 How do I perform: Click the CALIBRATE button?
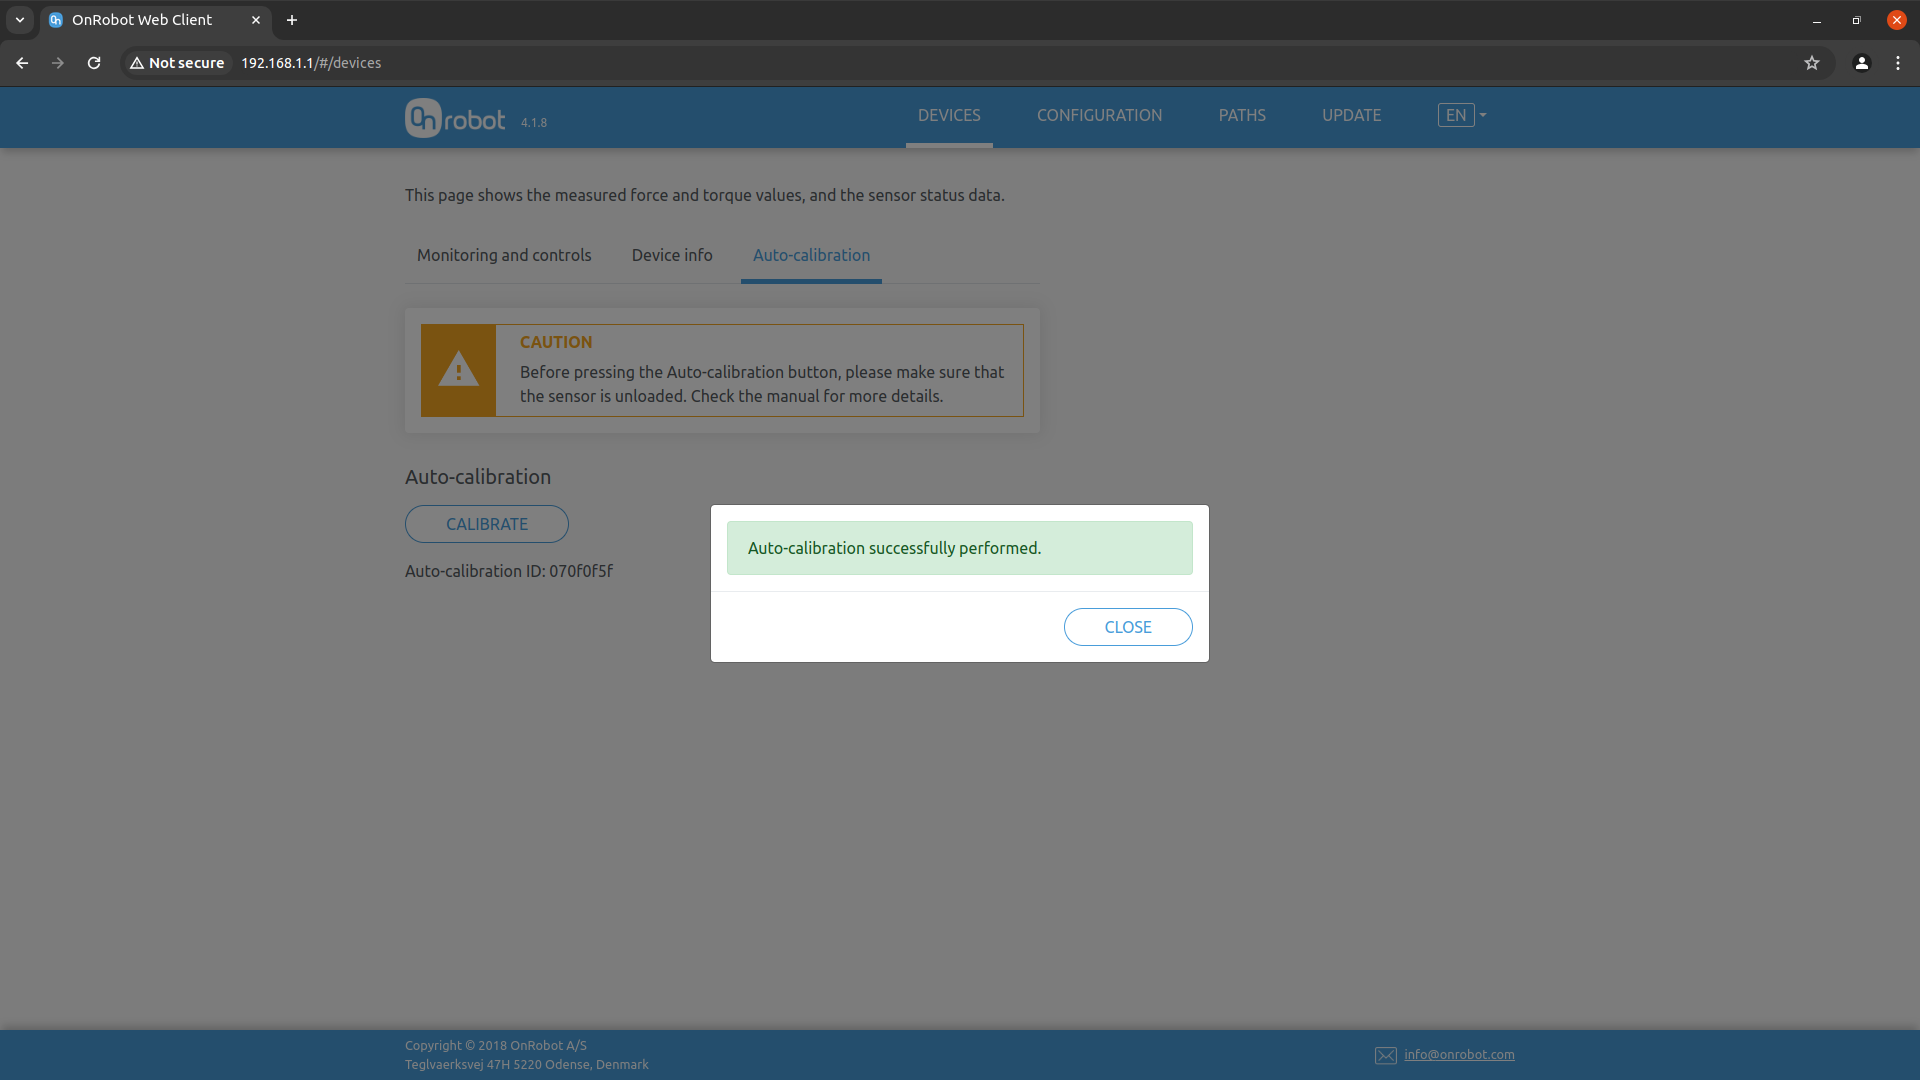[x=487, y=524]
